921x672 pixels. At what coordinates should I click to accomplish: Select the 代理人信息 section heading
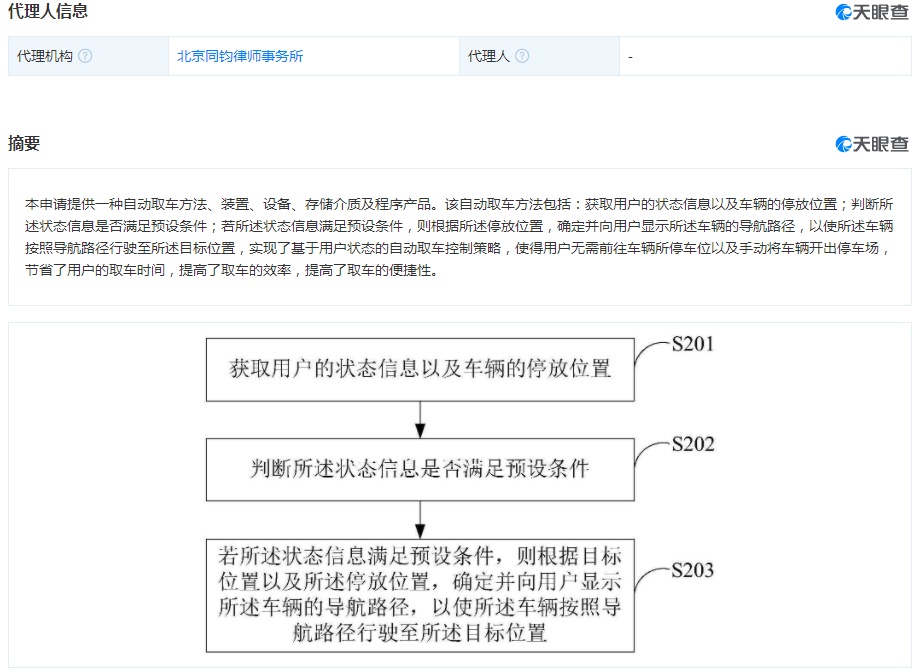(x=48, y=11)
